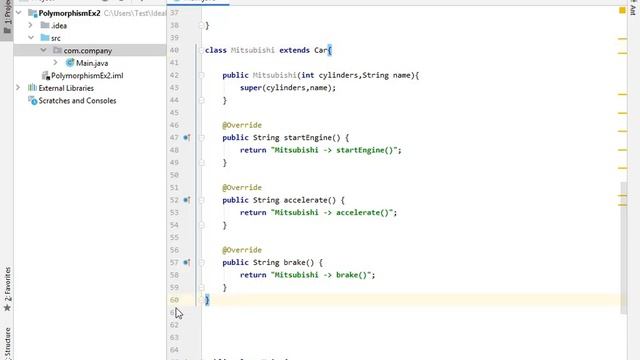
Task: Fold the brake method block
Action: tap(201, 262)
